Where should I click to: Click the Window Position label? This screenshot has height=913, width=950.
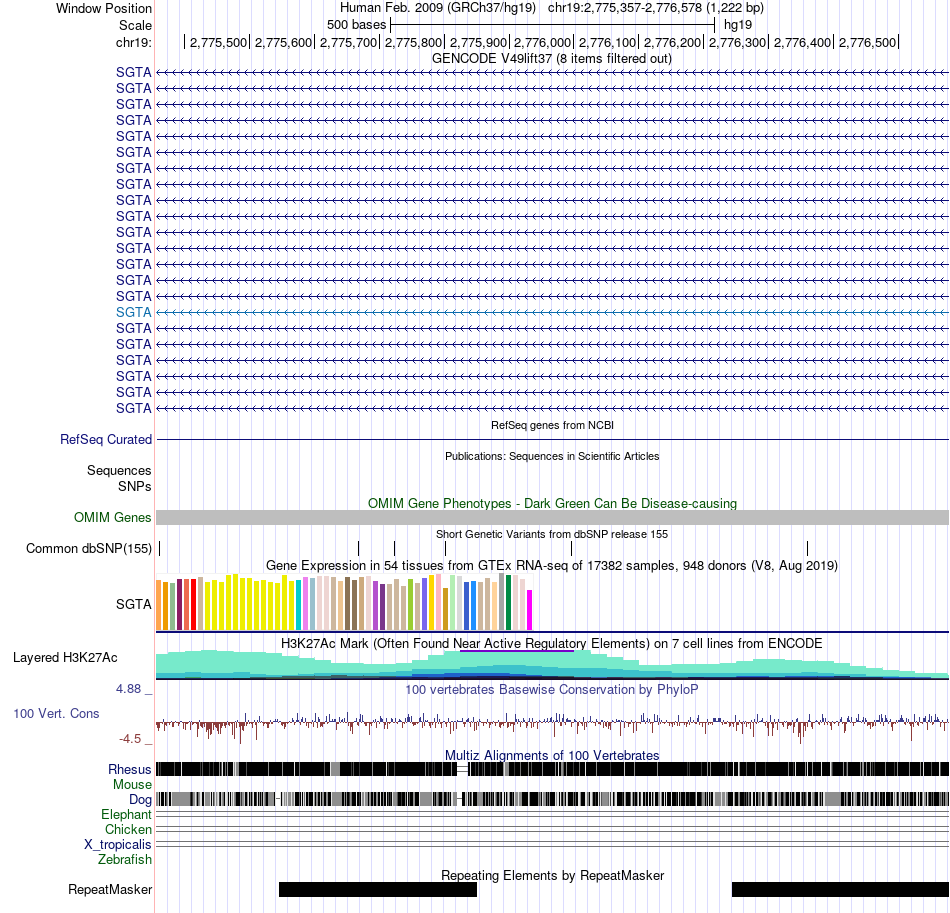pos(104,8)
